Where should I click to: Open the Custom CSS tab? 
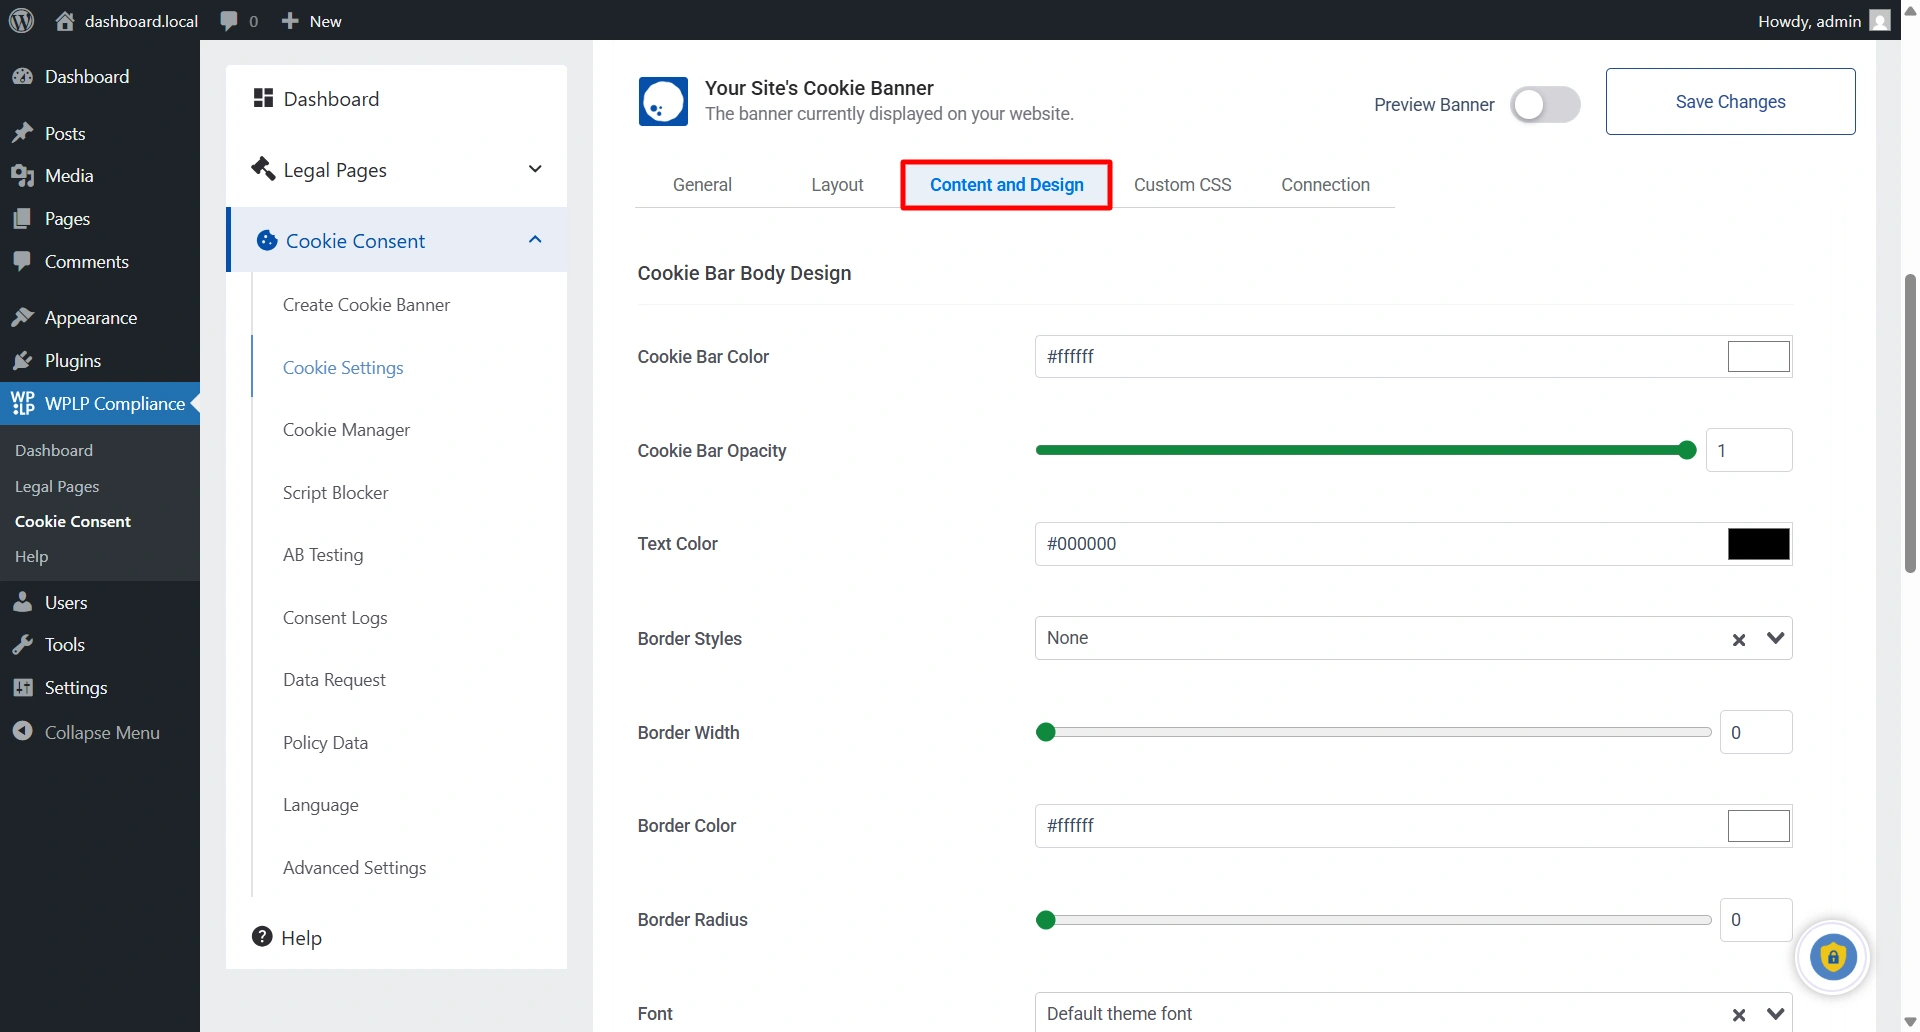[x=1182, y=185]
